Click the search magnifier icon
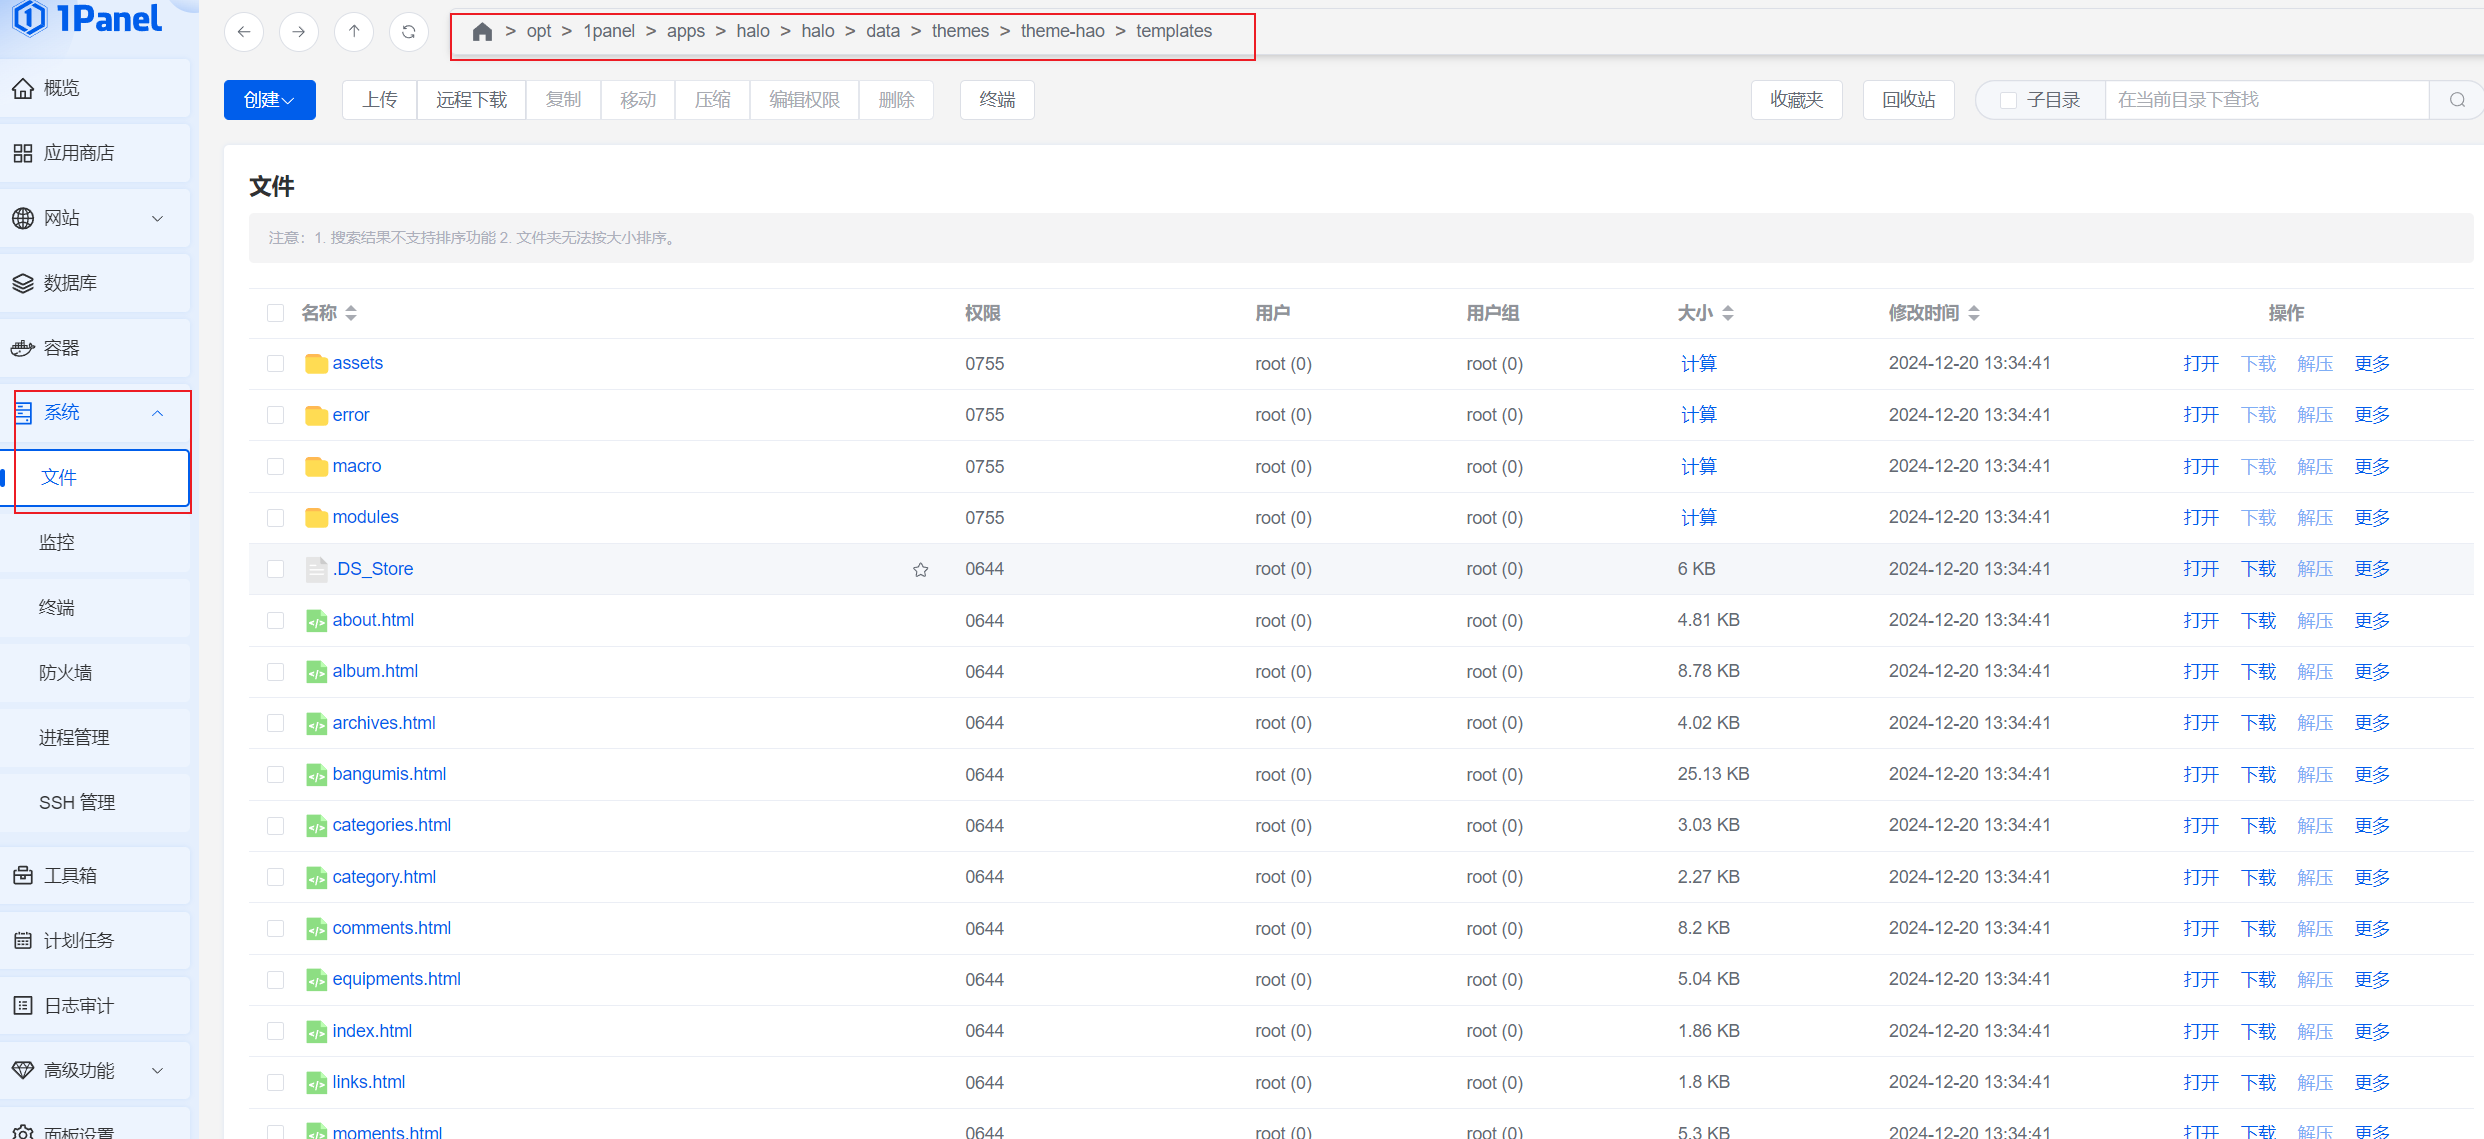This screenshot has width=2484, height=1139. pyautogui.click(x=2457, y=100)
